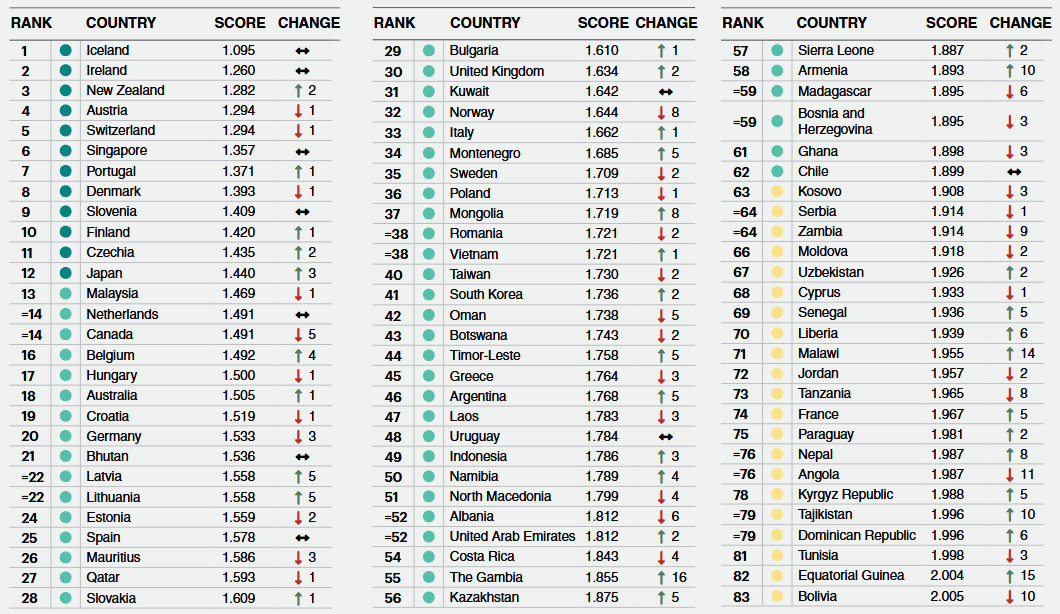Click the dark teal dot beside Japan
1060x614 pixels.
66,273
